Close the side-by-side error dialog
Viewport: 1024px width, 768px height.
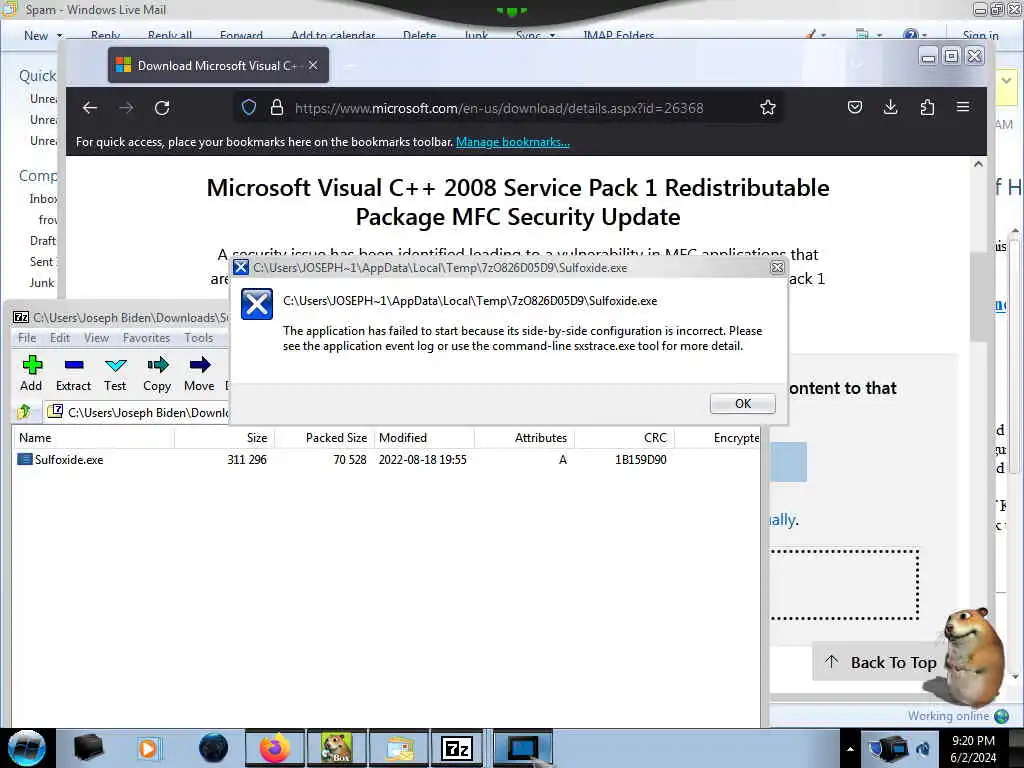pyautogui.click(x=777, y=268)
